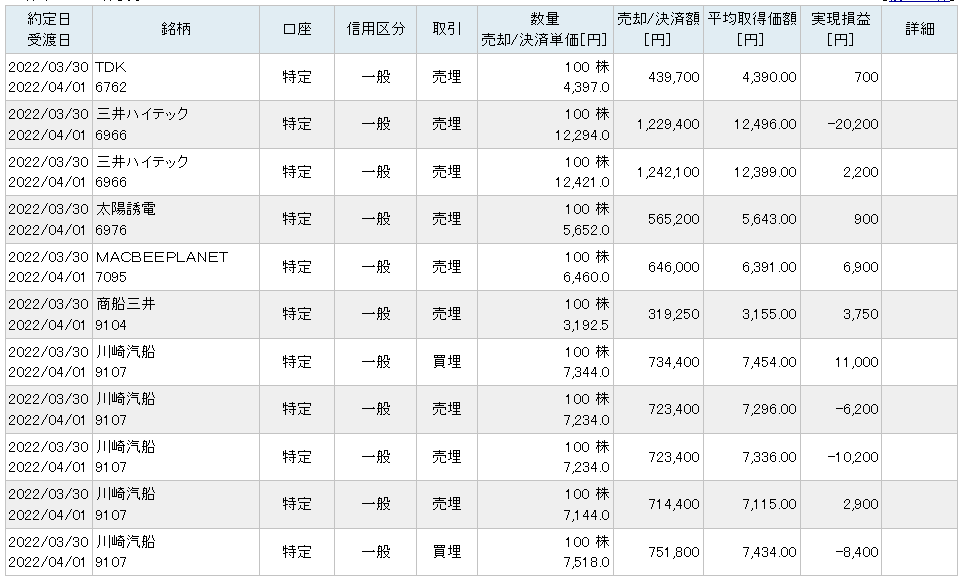The width and height of the screenshot is (962, 579).
Task: Click the 約定日 受渡日 date column header
Action: 48,30
